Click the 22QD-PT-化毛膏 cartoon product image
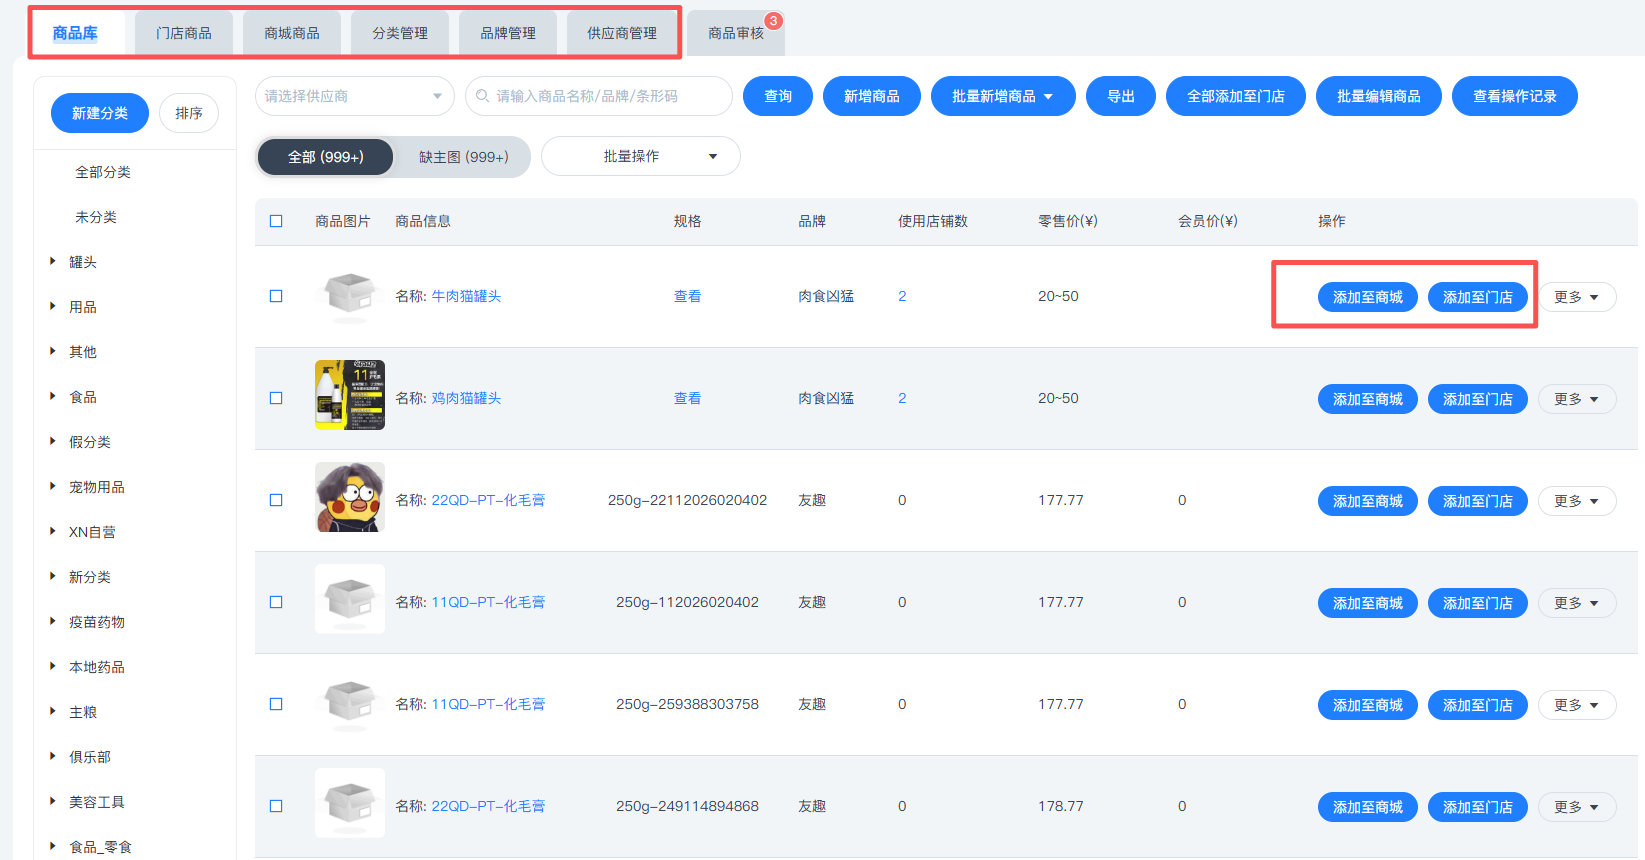 pyautogui.click(x=349, y=497)
